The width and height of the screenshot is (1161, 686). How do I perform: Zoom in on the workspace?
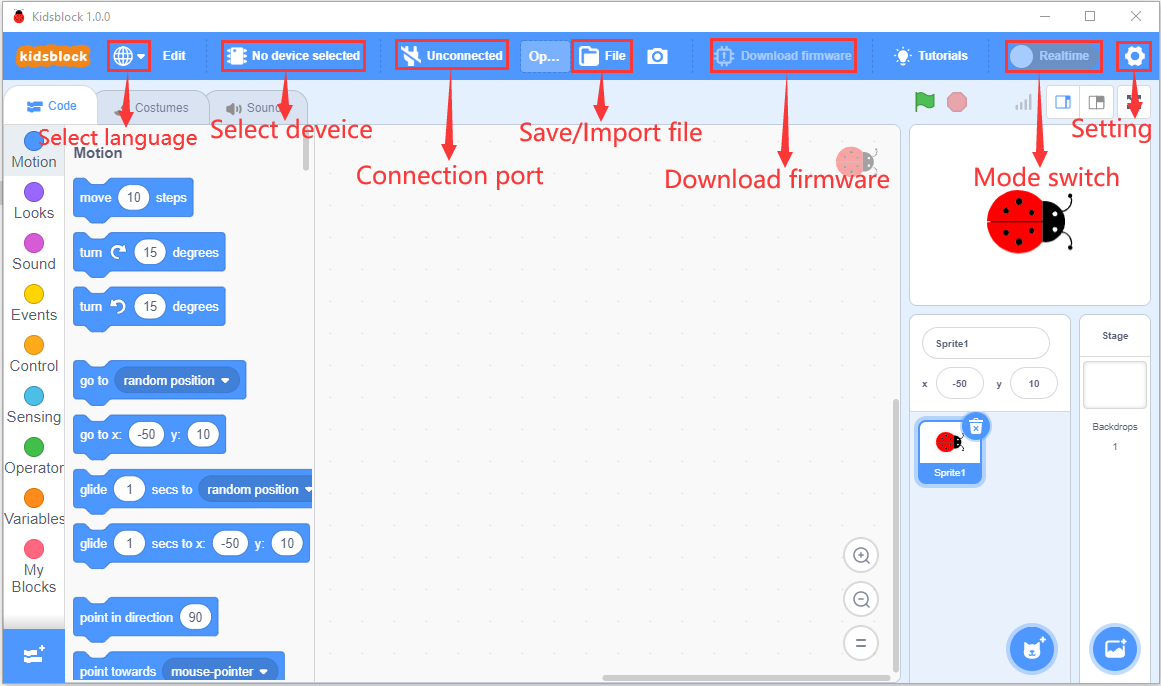860,555
